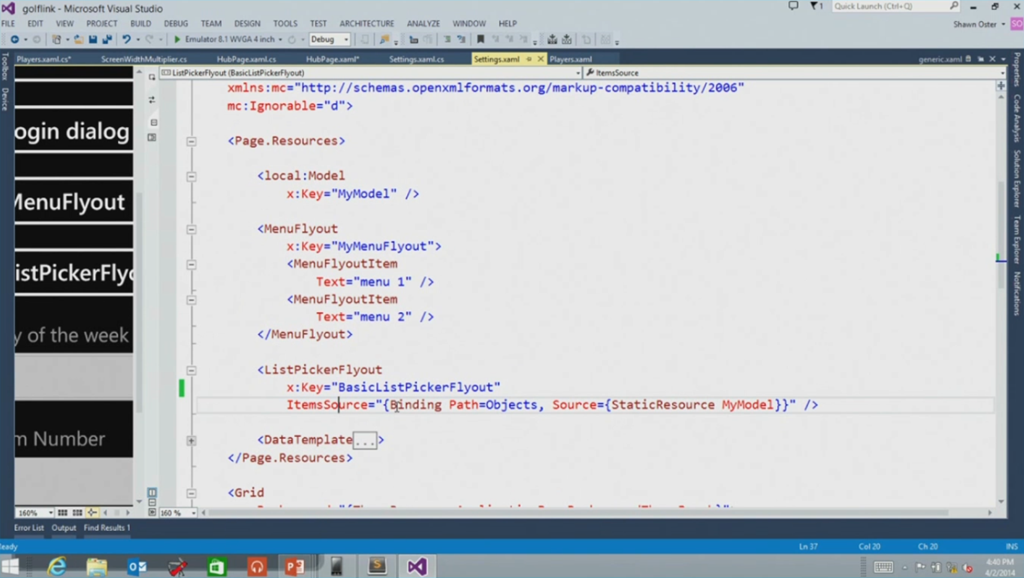1024x578 pixels.
Task: Open the Find Results 1 tab
Action: coord(106,528)
